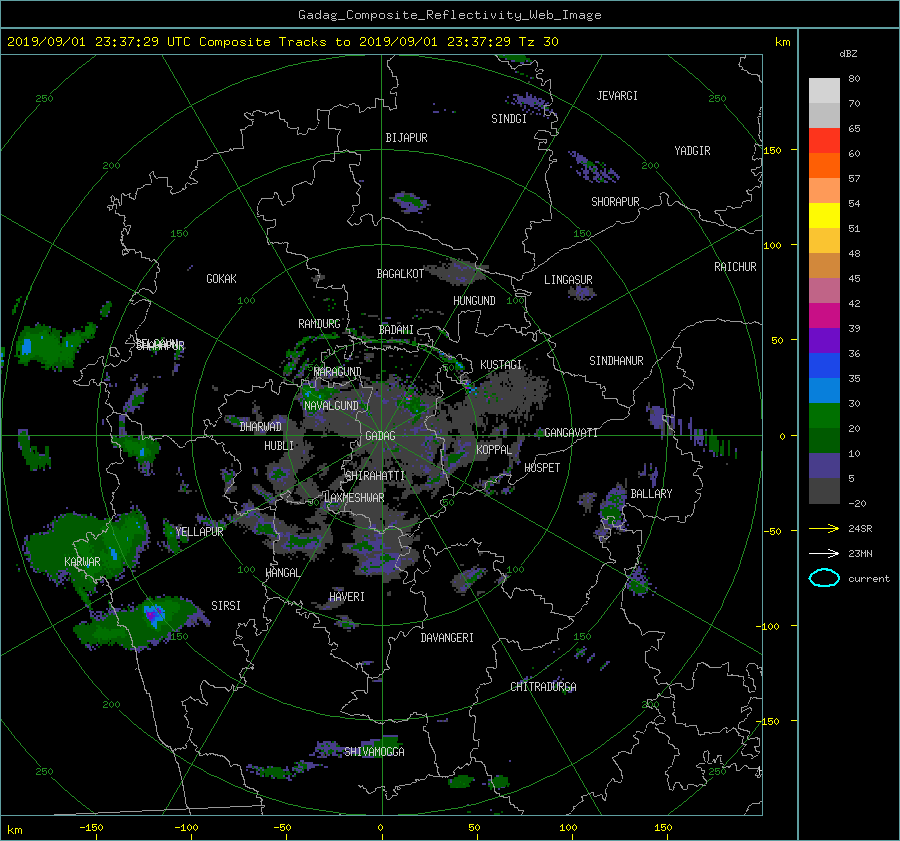Click the CHITRADURGA city label

(543, 687)
